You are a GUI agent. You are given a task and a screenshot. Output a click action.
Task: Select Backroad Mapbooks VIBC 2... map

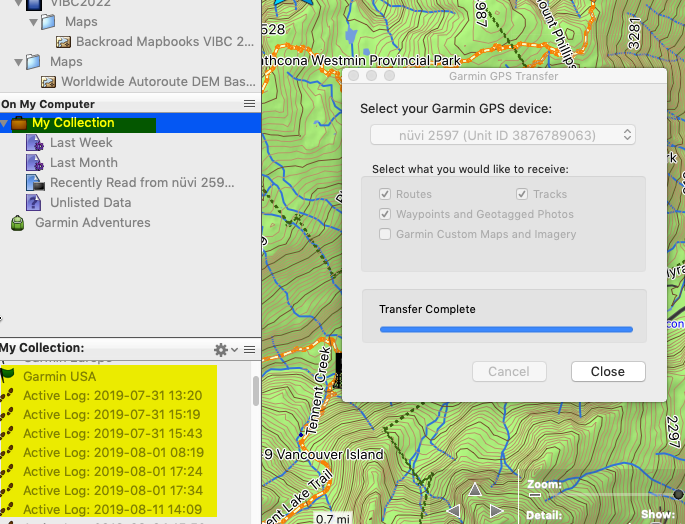(165, 42)
